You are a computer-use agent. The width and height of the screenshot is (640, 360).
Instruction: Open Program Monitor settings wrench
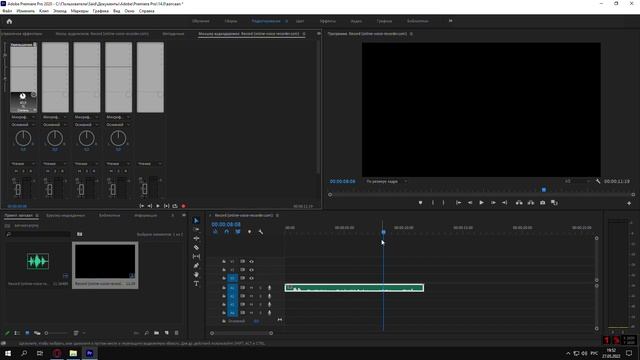tap(598, 181)
